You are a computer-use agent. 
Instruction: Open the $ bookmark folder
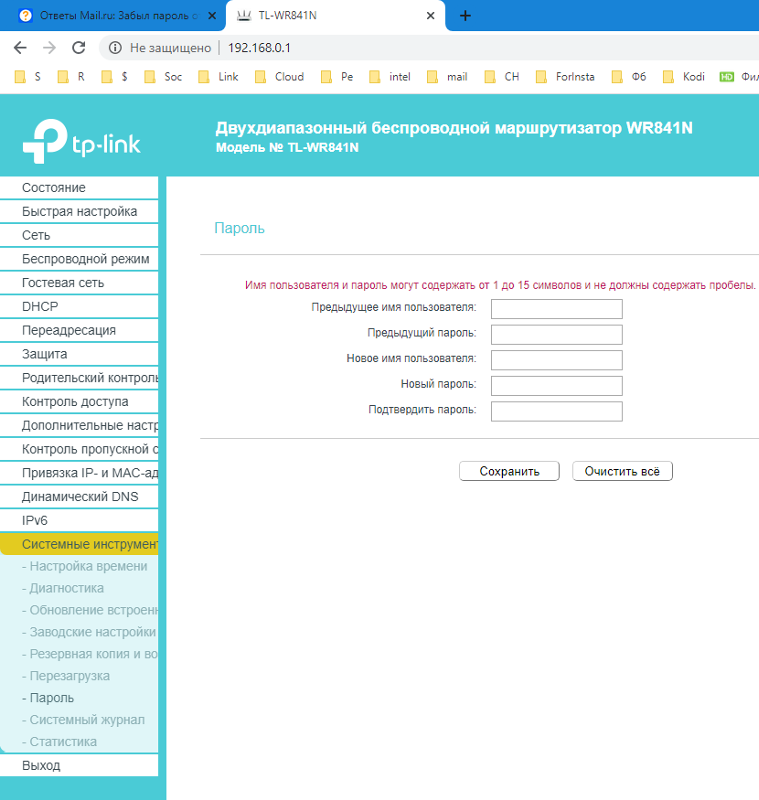(x=114, y=77)
